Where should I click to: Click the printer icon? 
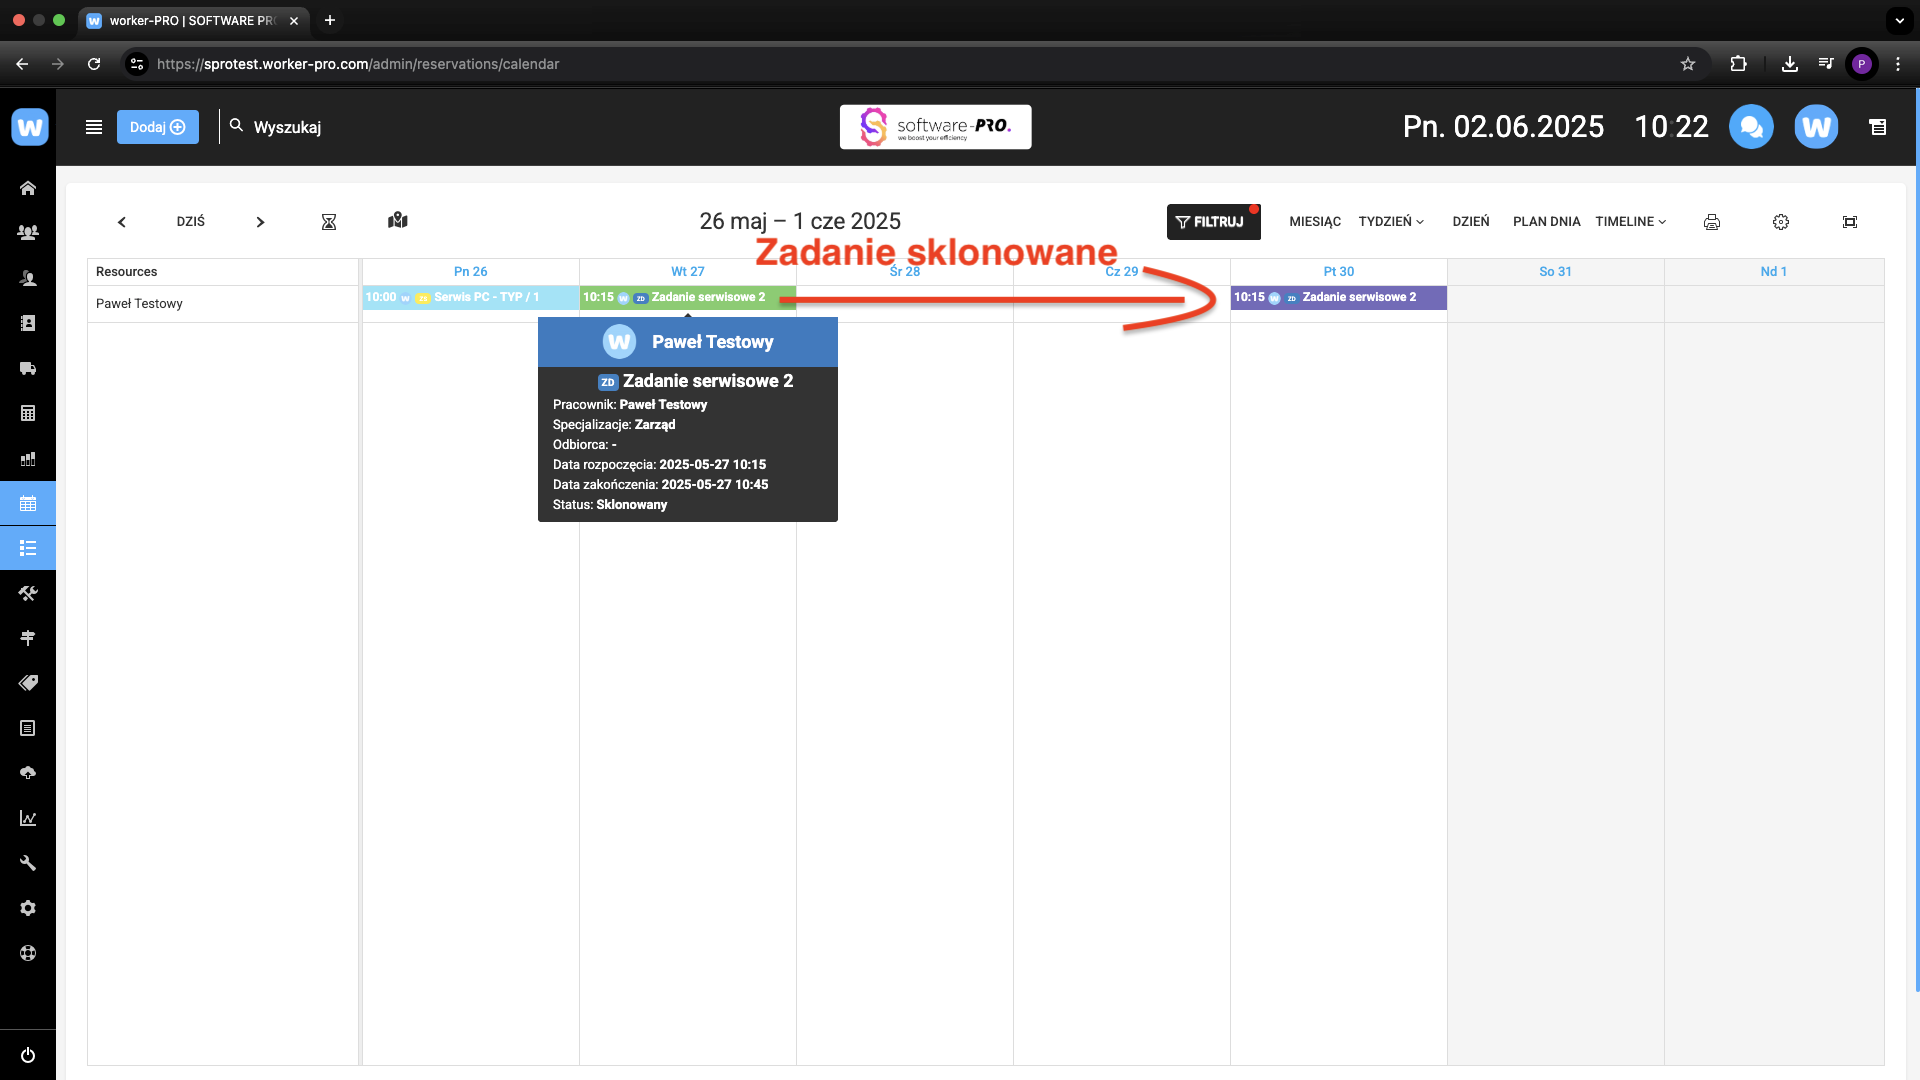1712,222
